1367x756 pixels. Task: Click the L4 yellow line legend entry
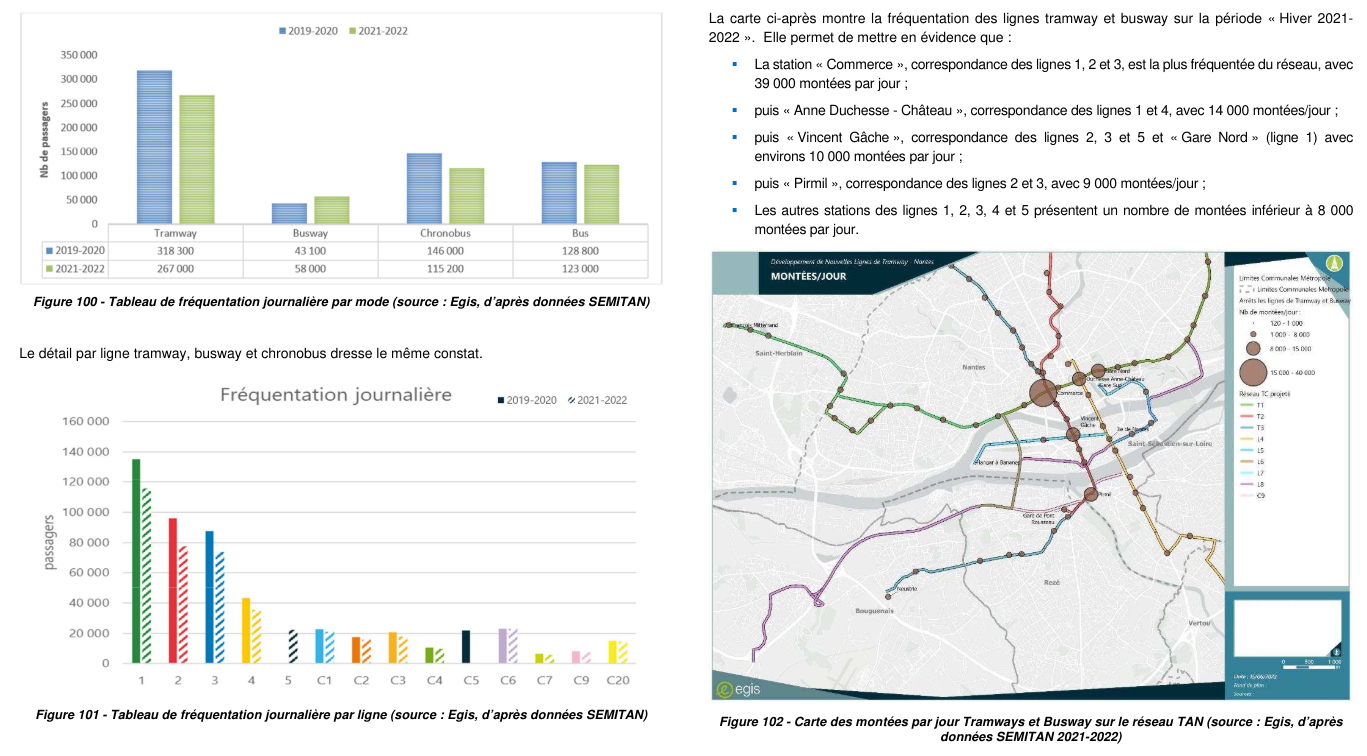(x=1250, y=439)
